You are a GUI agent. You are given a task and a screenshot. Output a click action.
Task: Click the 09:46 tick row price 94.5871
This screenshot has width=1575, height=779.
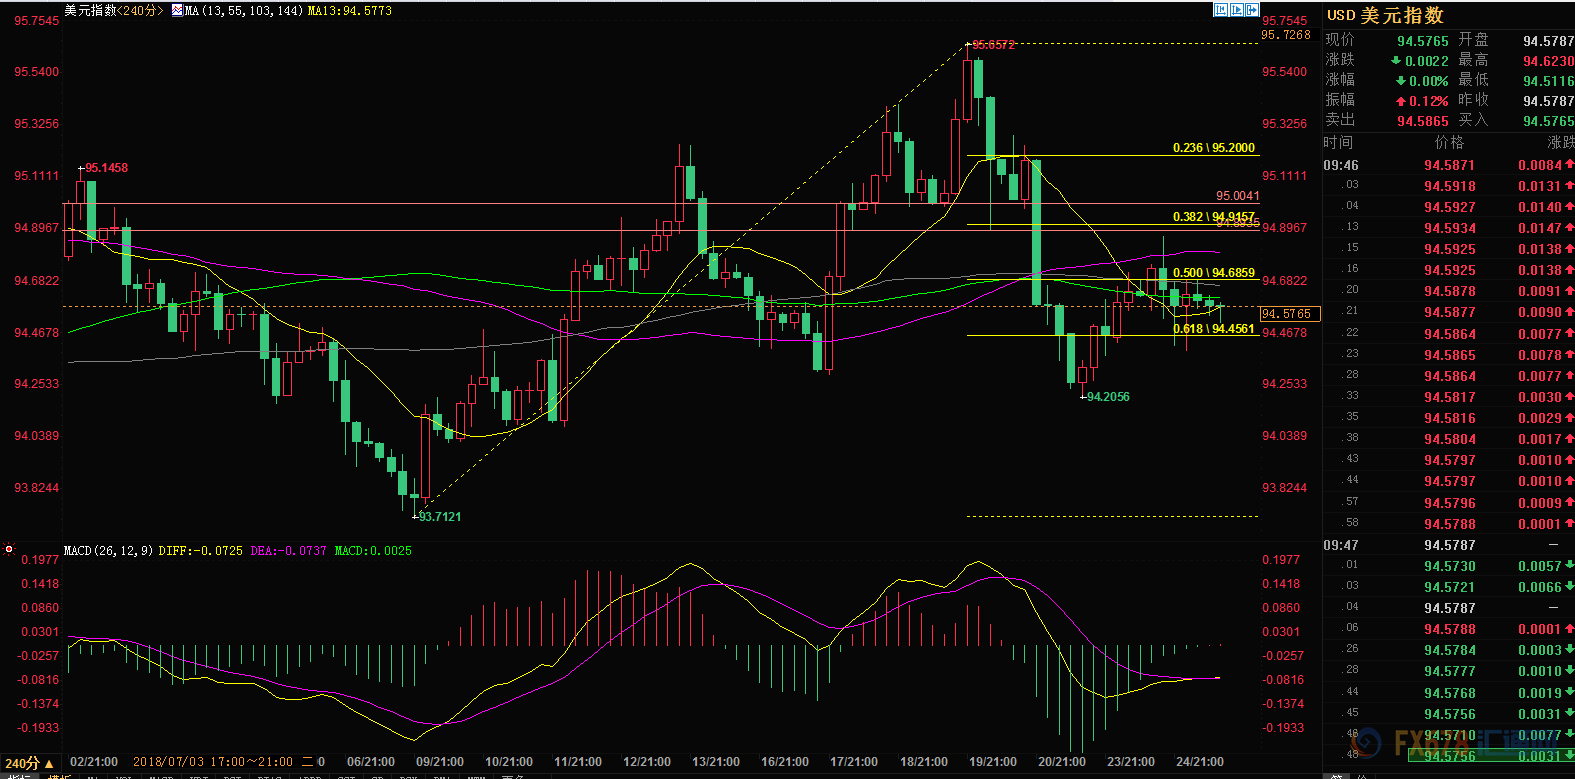pyautogui.click(x=1449, y=165)
